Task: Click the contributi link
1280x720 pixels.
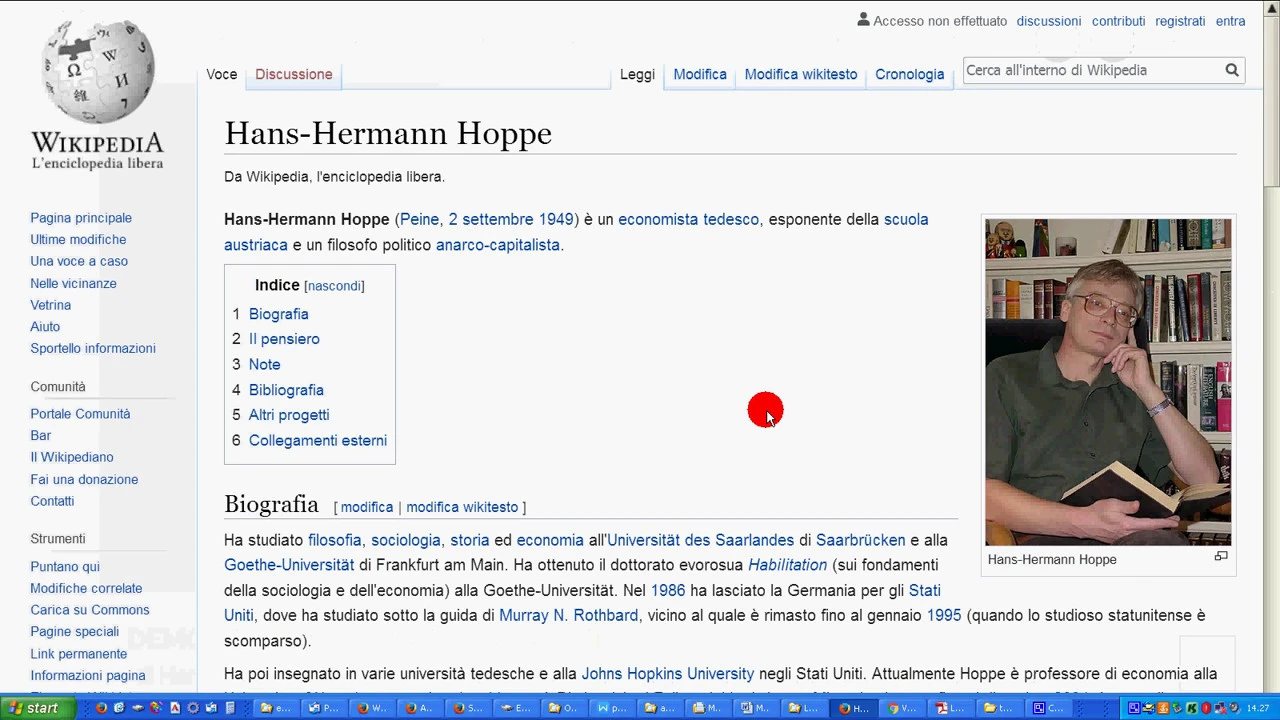Action: [x=1118, y=21]
